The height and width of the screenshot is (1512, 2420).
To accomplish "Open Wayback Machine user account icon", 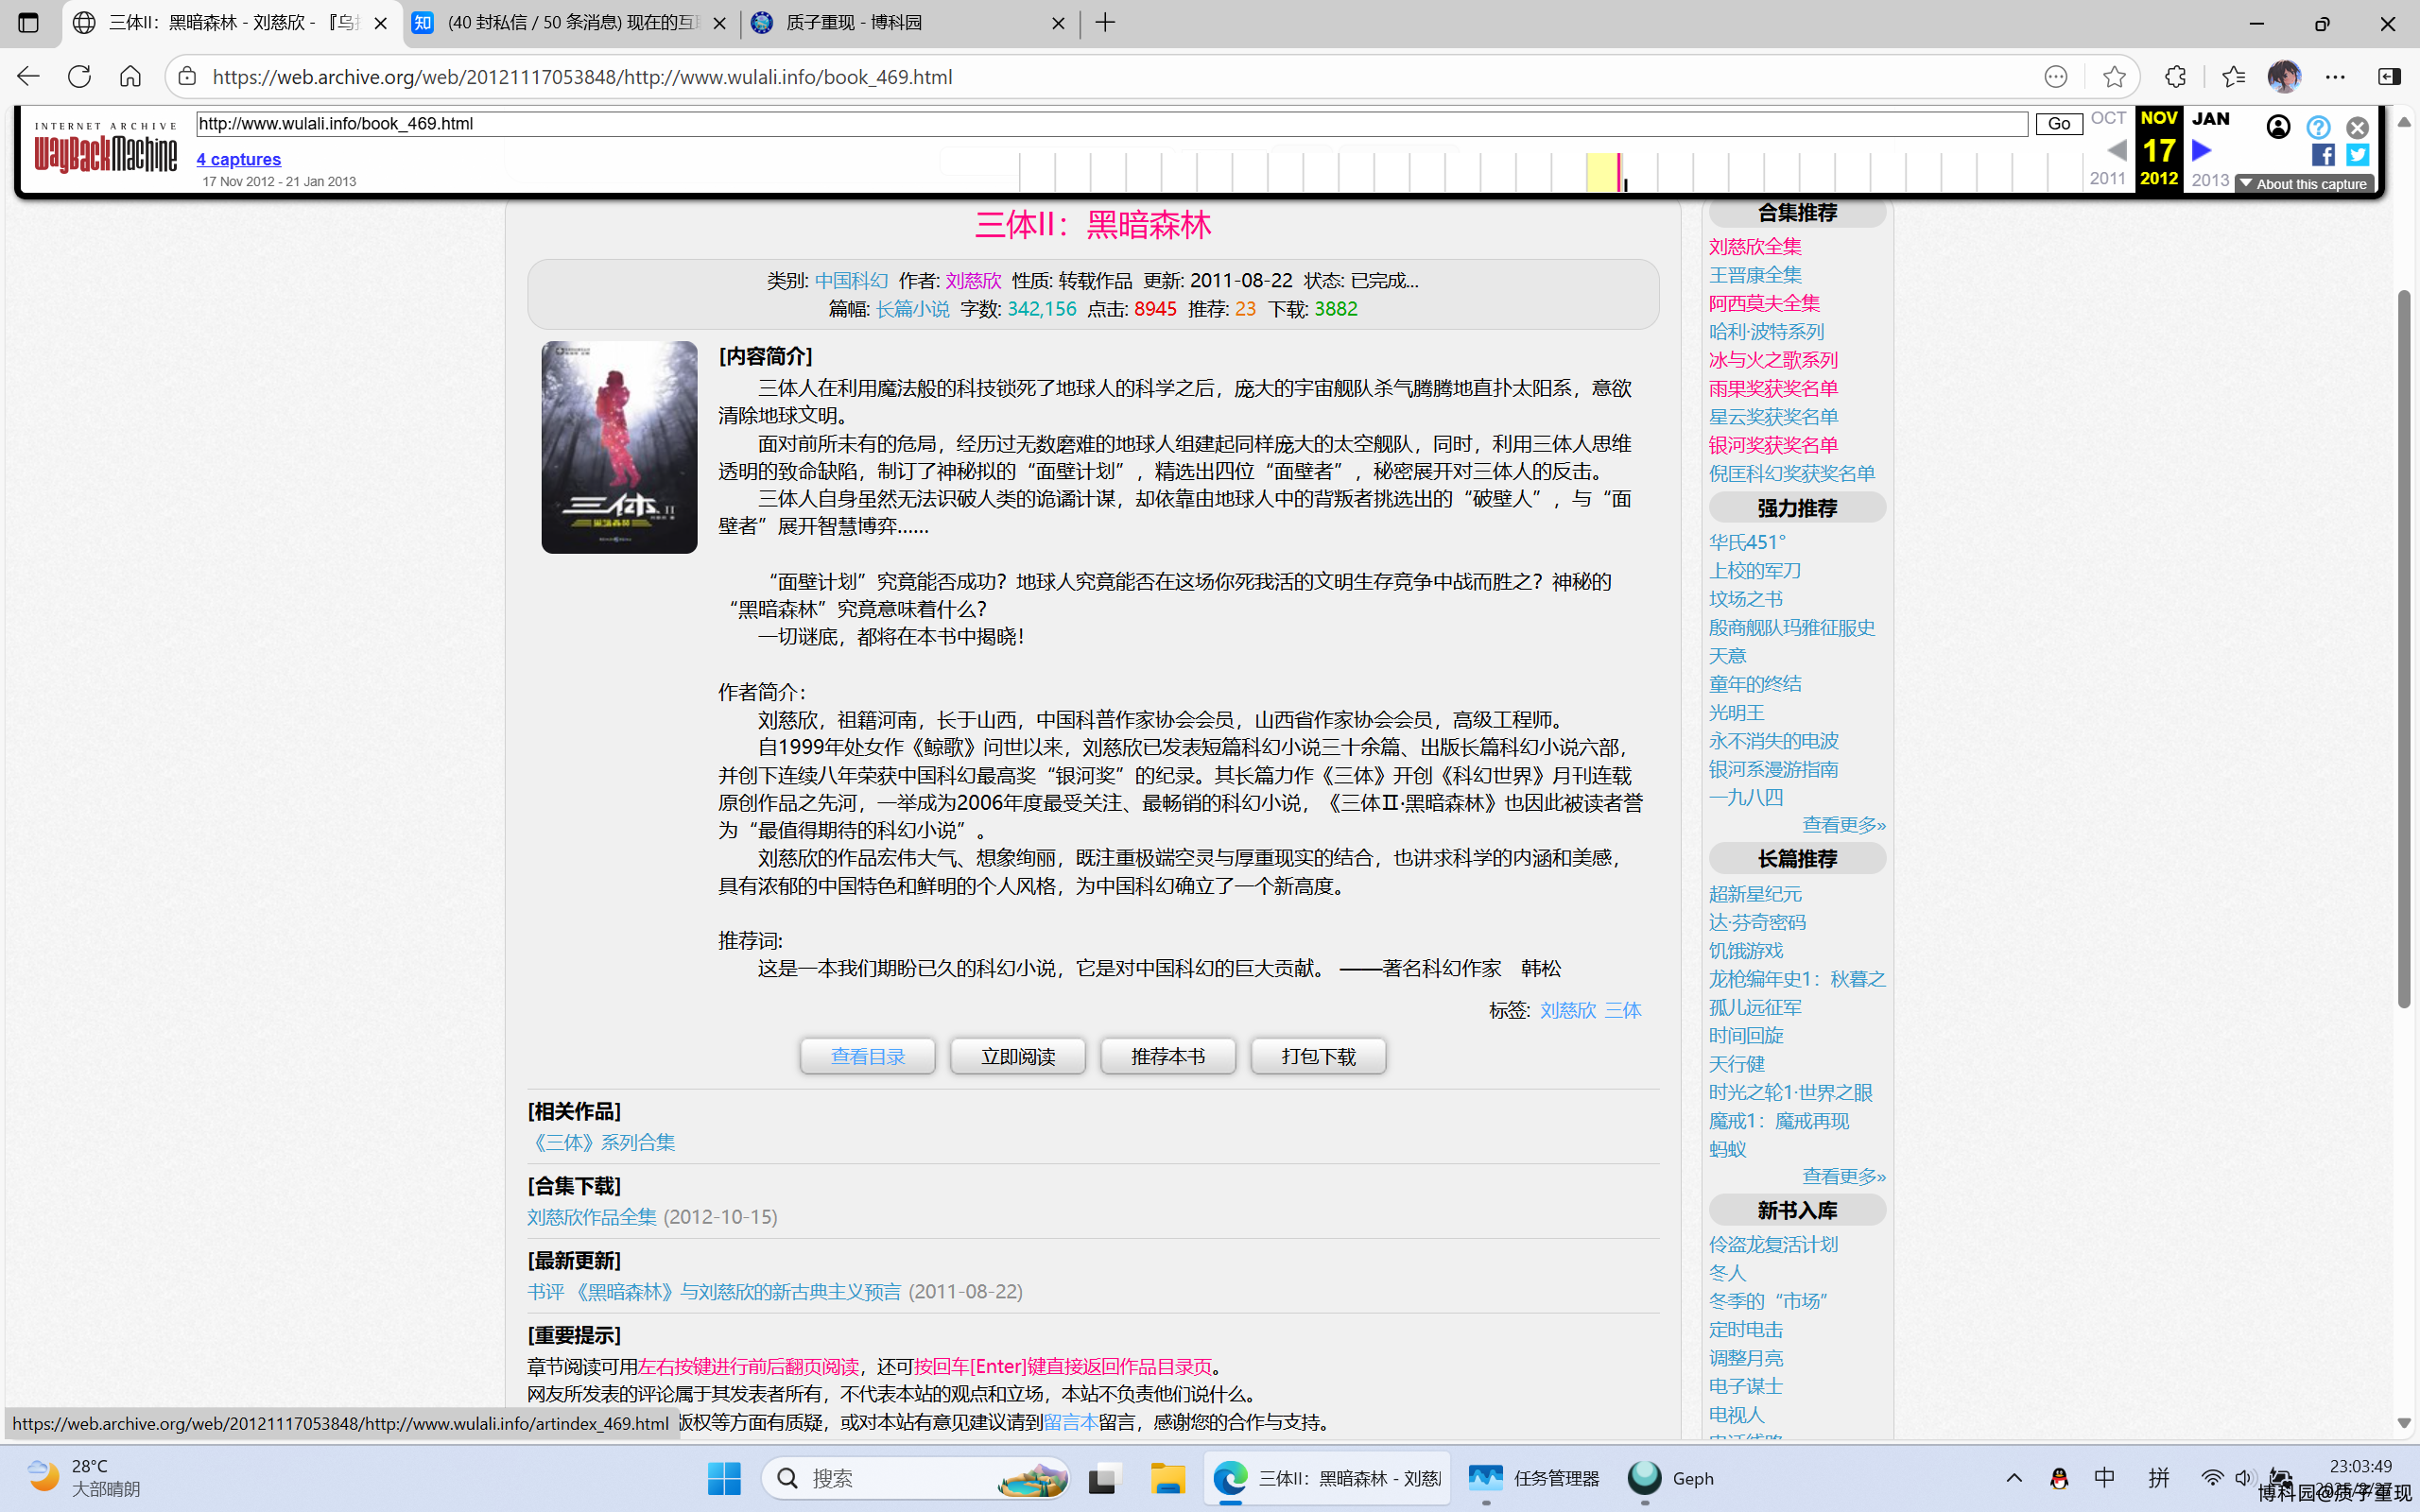I will (x=2278, y=127).
